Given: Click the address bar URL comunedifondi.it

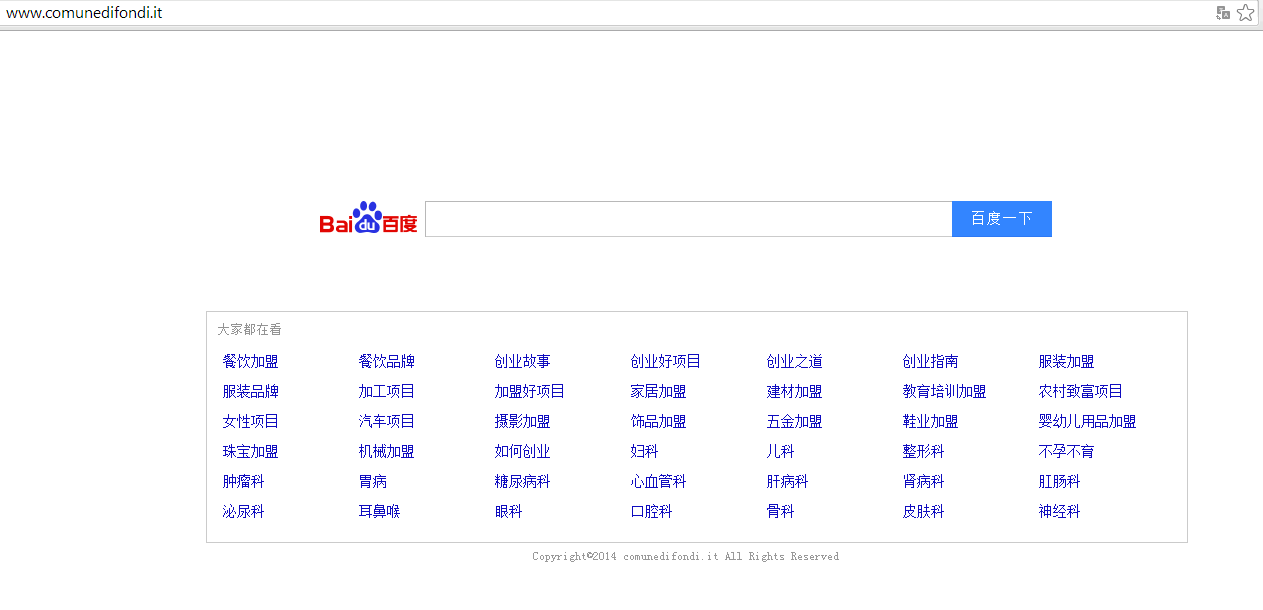Looking at the screenshot, I should point(84,13).
